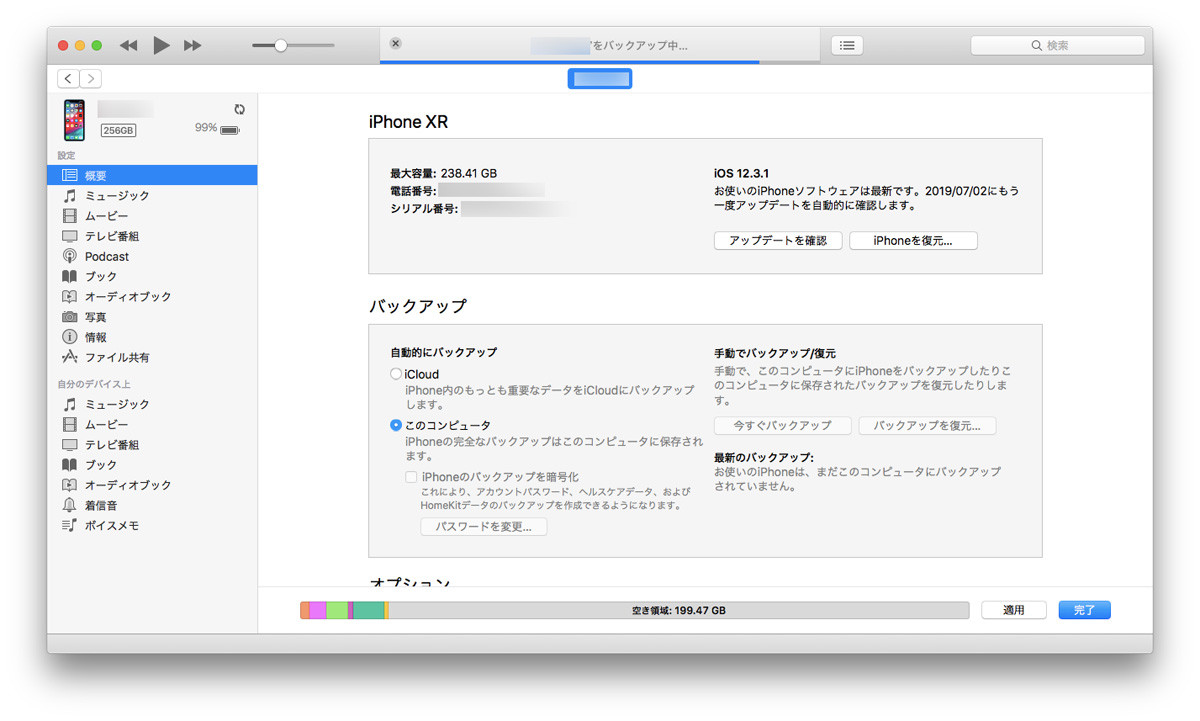Focus the 検索 search field
The height and width of the screenshot is (721, 1200).
click(1057, 45)
